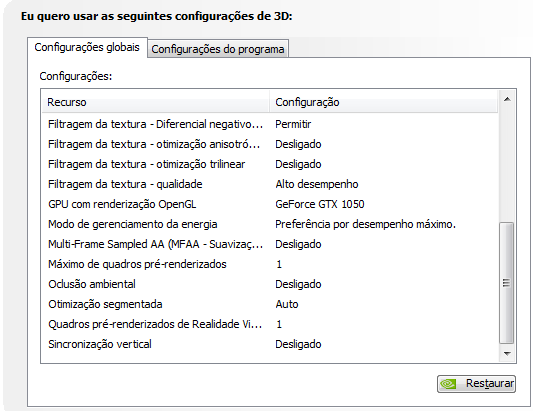
Task: Select Filtragem da textura - otimização trilinear row
Action: click(x=270, y=164)
